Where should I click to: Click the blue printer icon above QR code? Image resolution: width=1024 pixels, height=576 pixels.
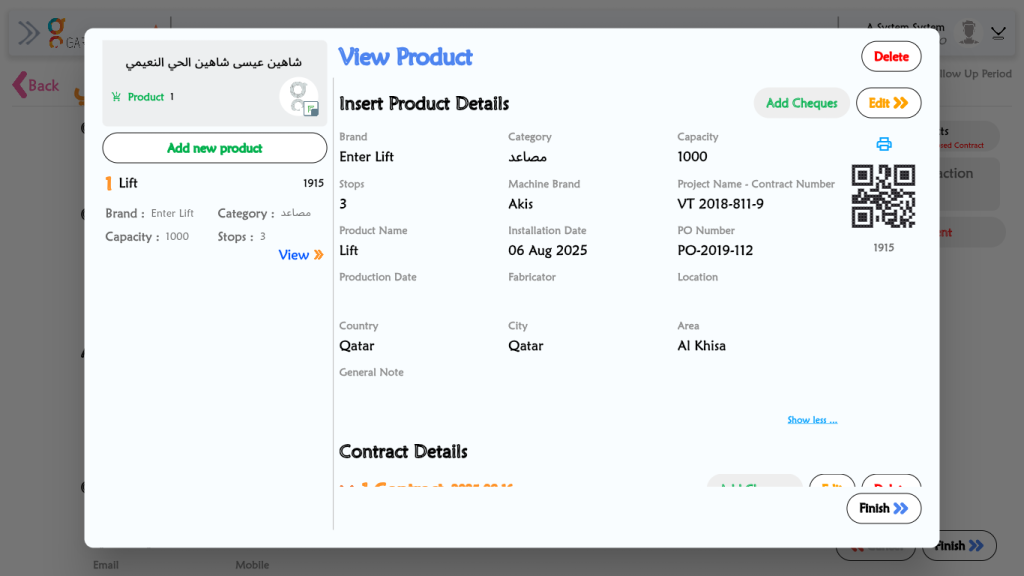tap(883, 144)
